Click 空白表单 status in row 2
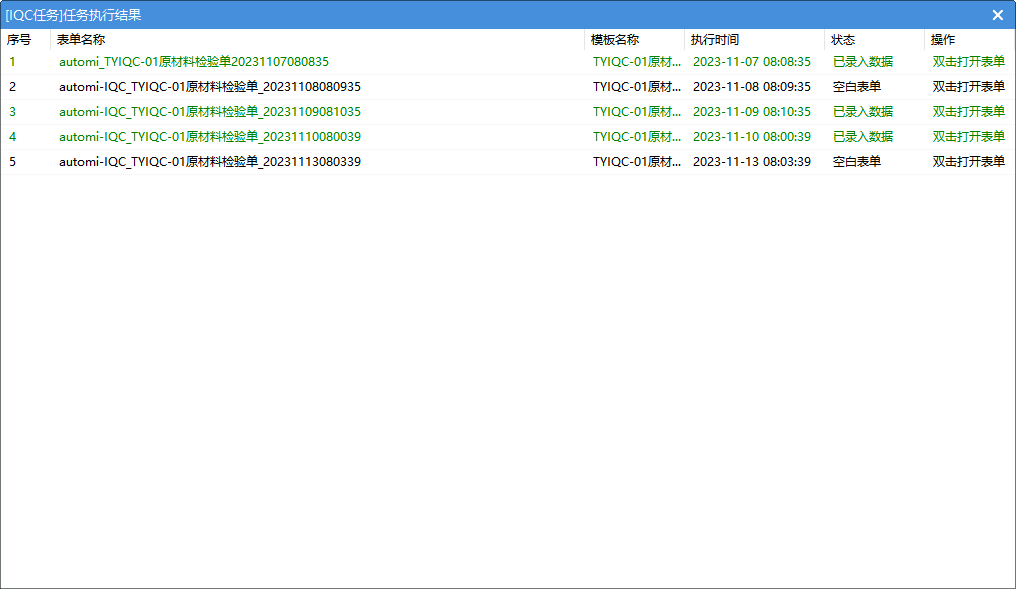The height and width of the screenshot is (589, 1016). pos(857,87)
